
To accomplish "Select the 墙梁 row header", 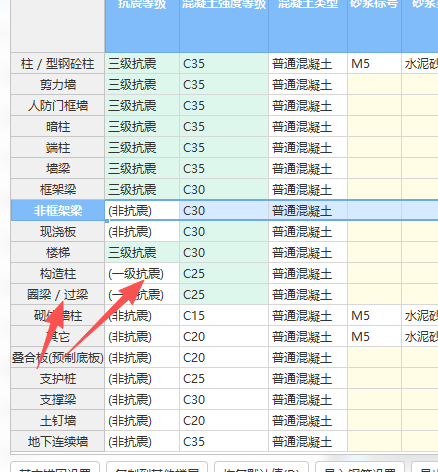I will (x=58, y=168).
